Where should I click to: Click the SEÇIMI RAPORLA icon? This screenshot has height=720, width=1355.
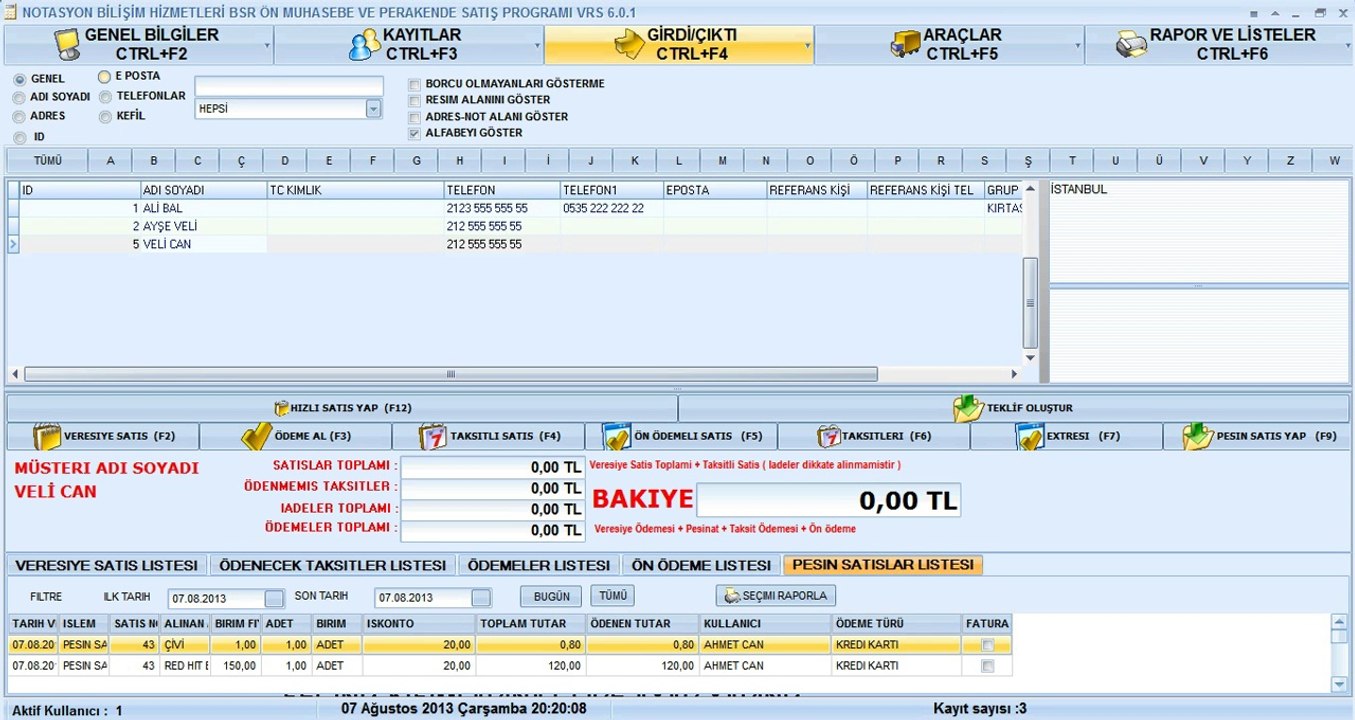732,596
